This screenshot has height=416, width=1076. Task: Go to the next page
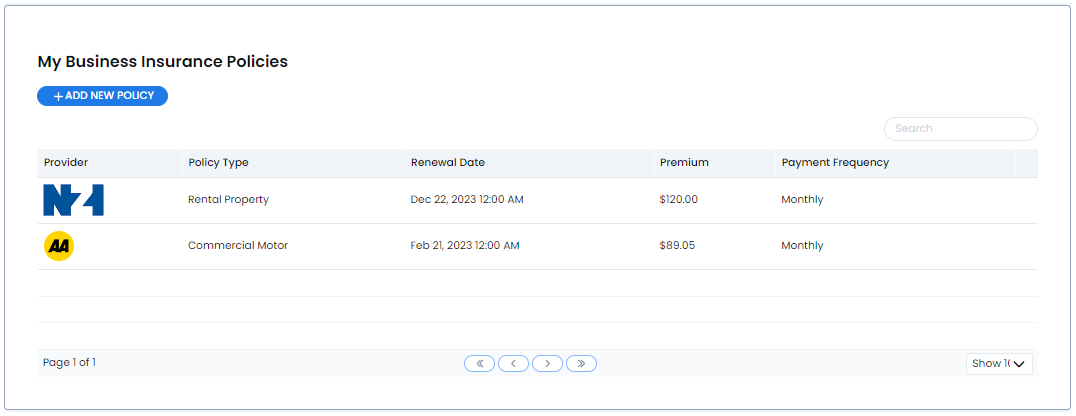coord(547,363)
